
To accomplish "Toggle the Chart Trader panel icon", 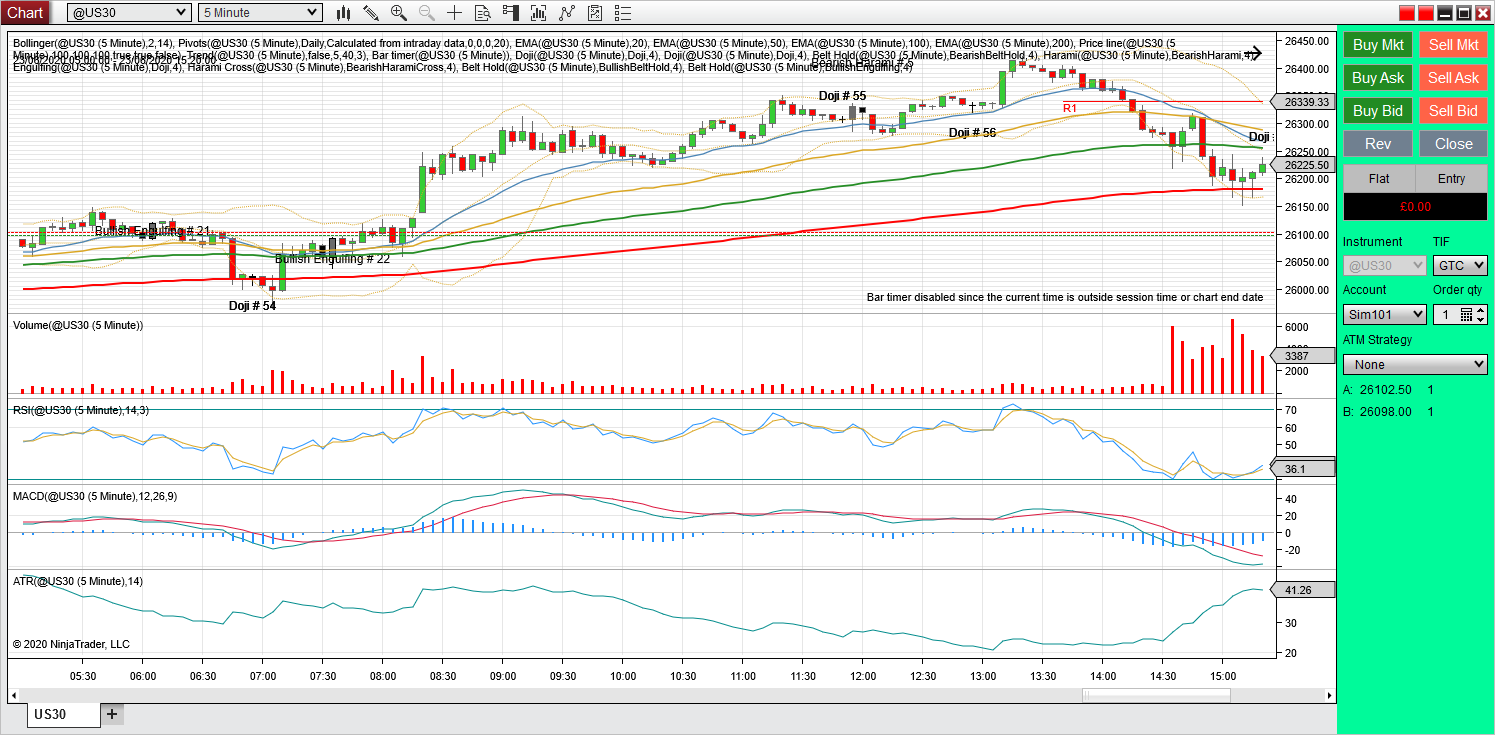I will (x=510, y=12).
